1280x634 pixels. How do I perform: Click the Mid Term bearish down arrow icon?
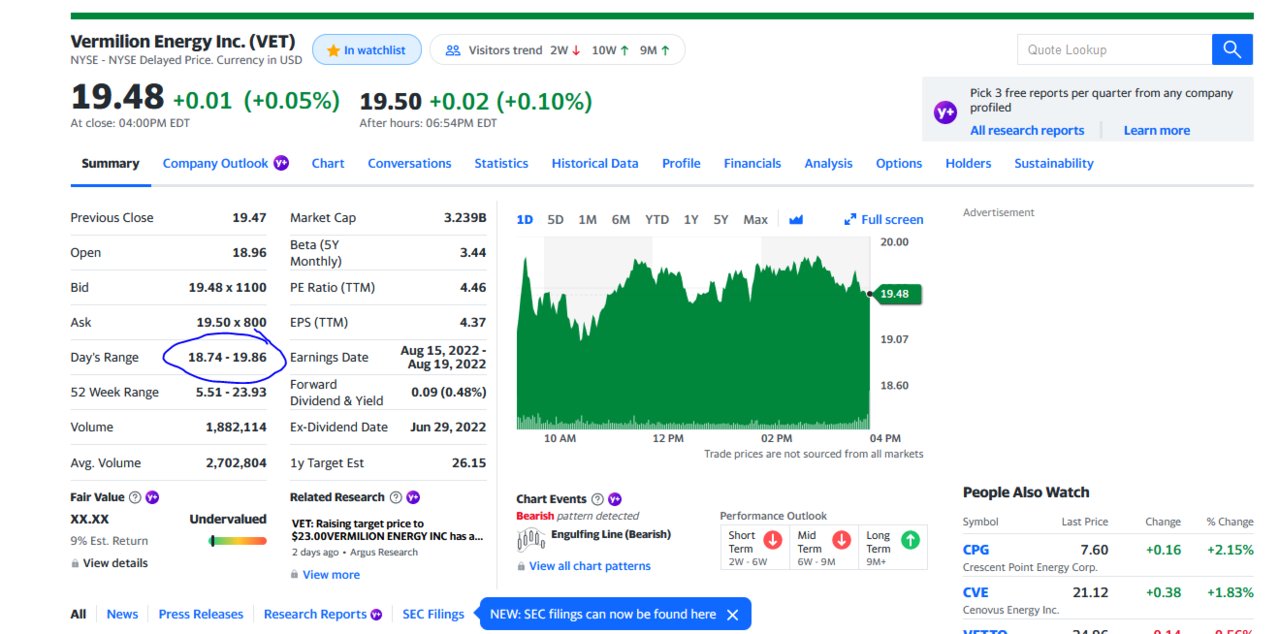click(x=841, y=540)
